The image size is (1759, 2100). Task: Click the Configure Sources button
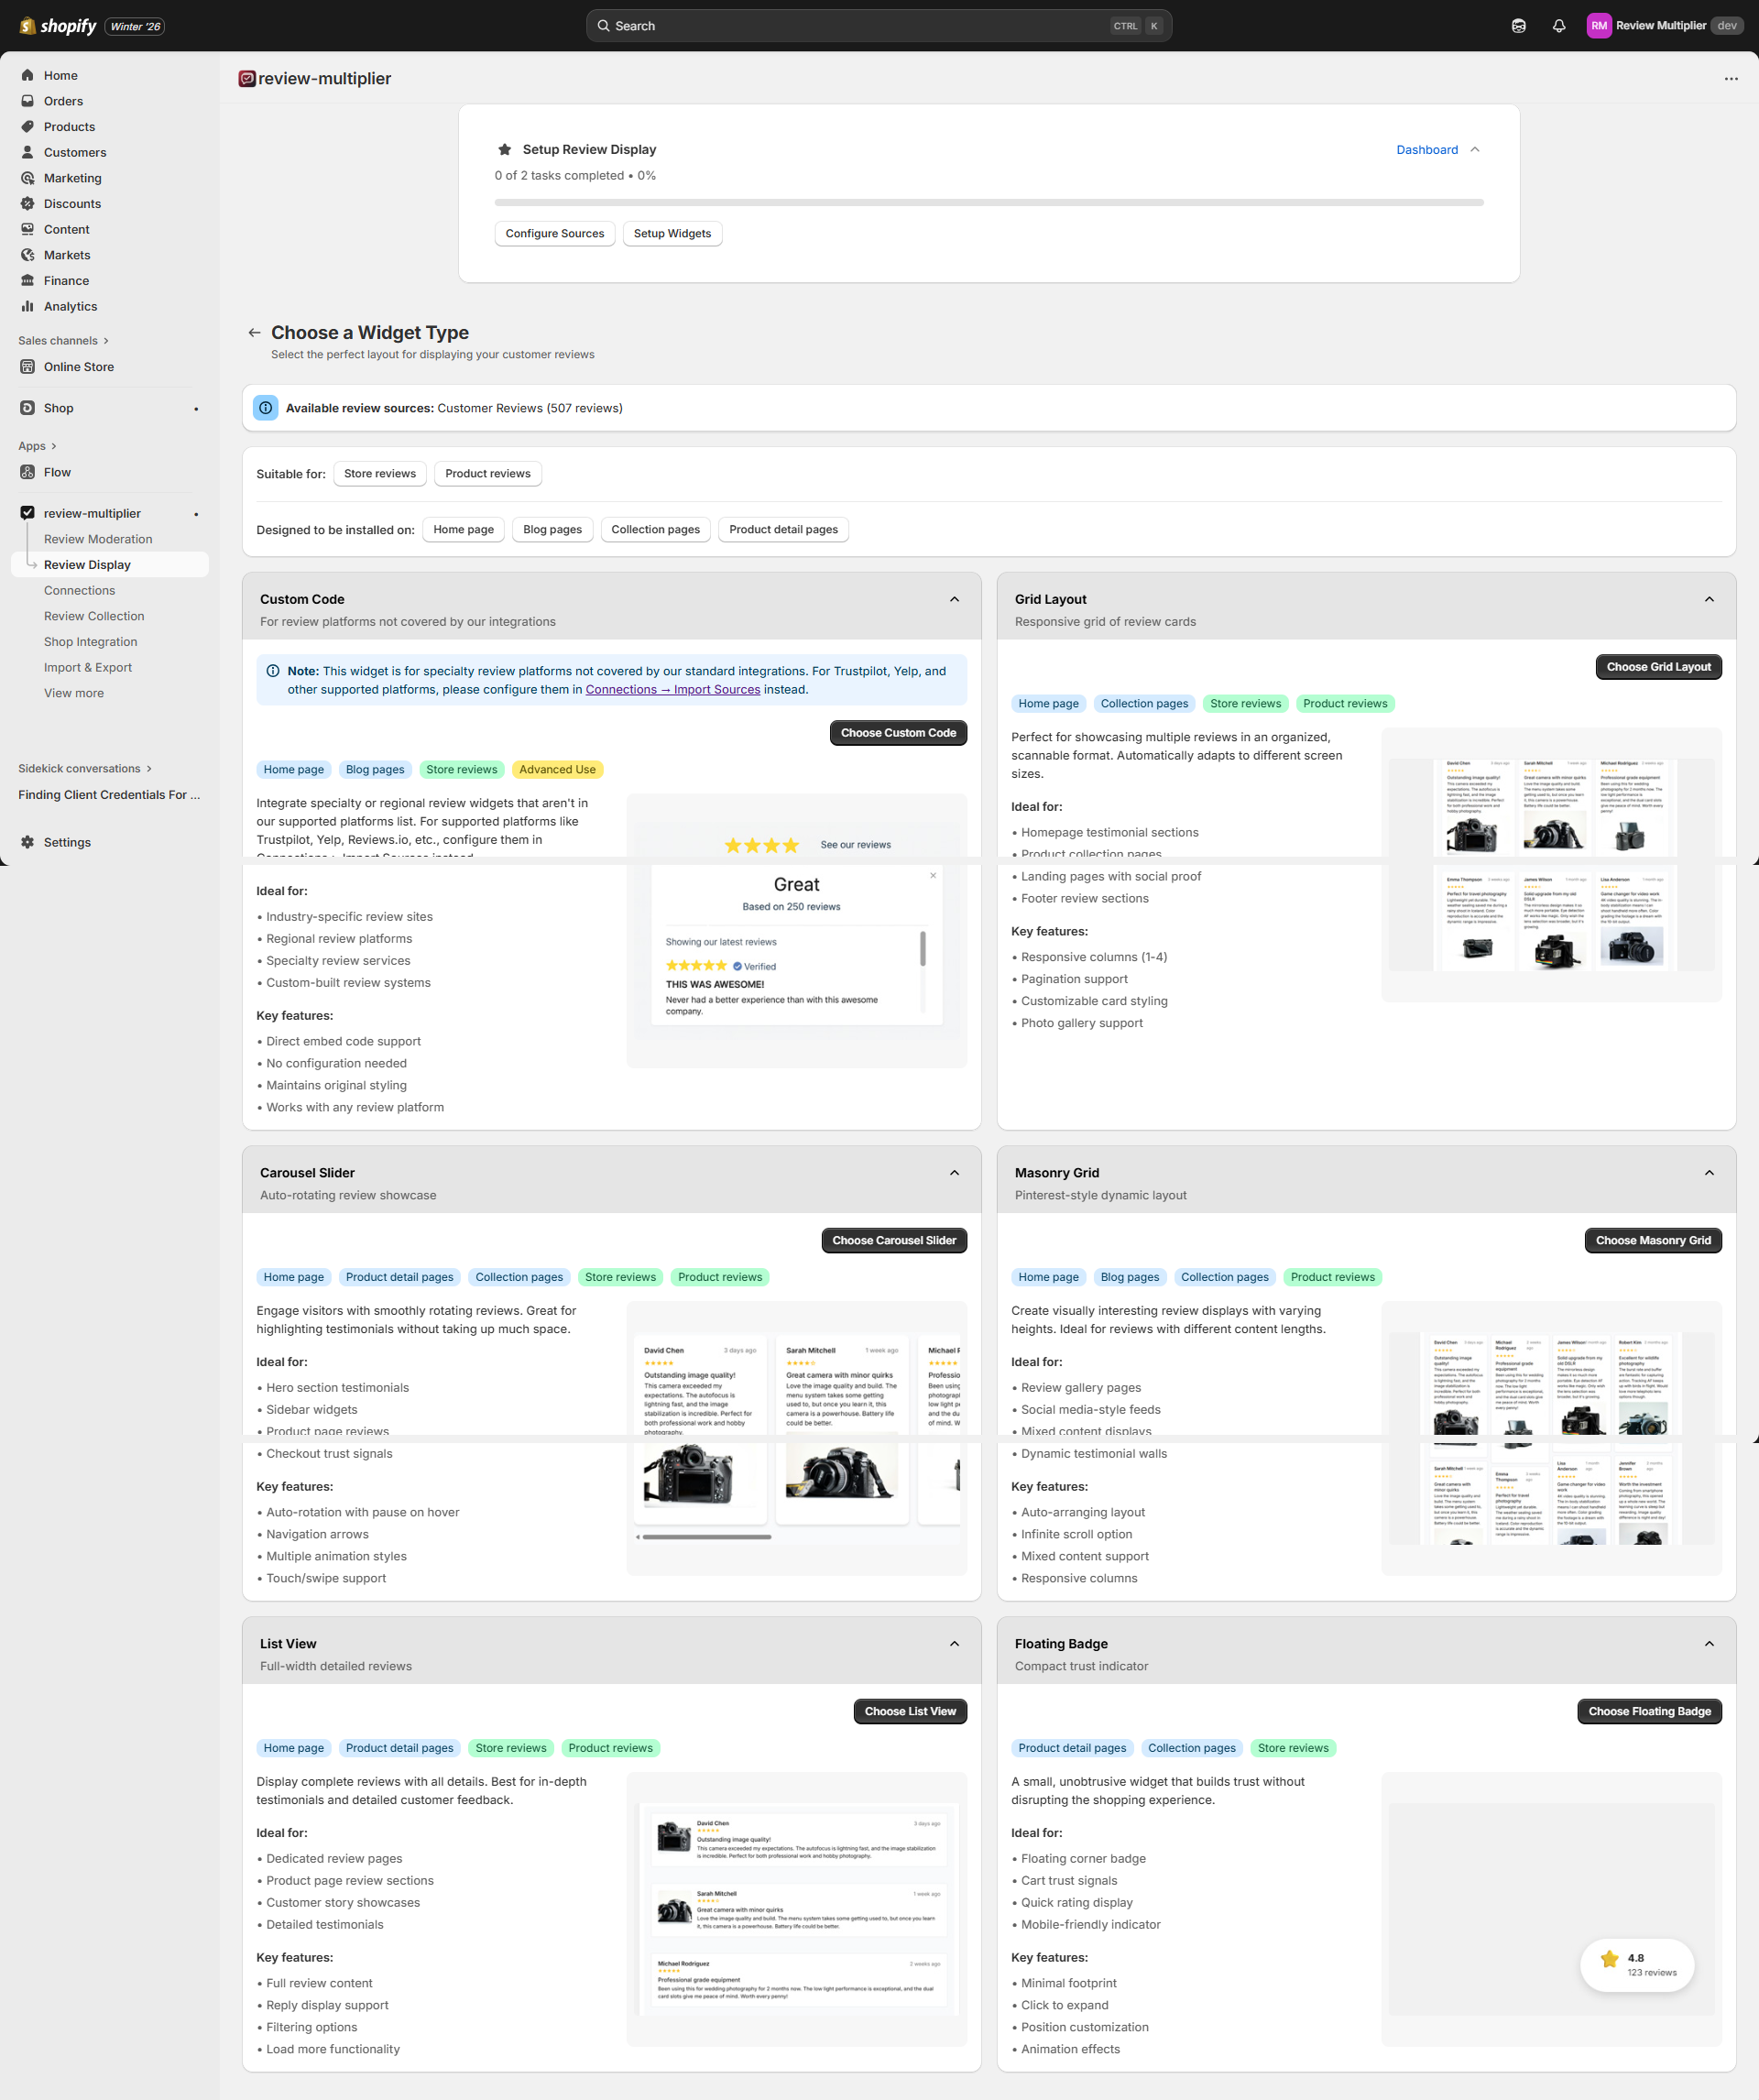pos(554,233)
